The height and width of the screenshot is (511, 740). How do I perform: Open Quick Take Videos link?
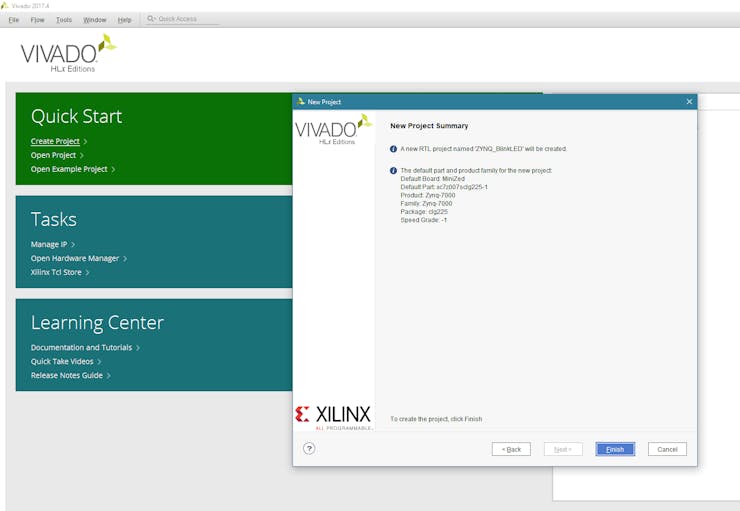(62, 361)
